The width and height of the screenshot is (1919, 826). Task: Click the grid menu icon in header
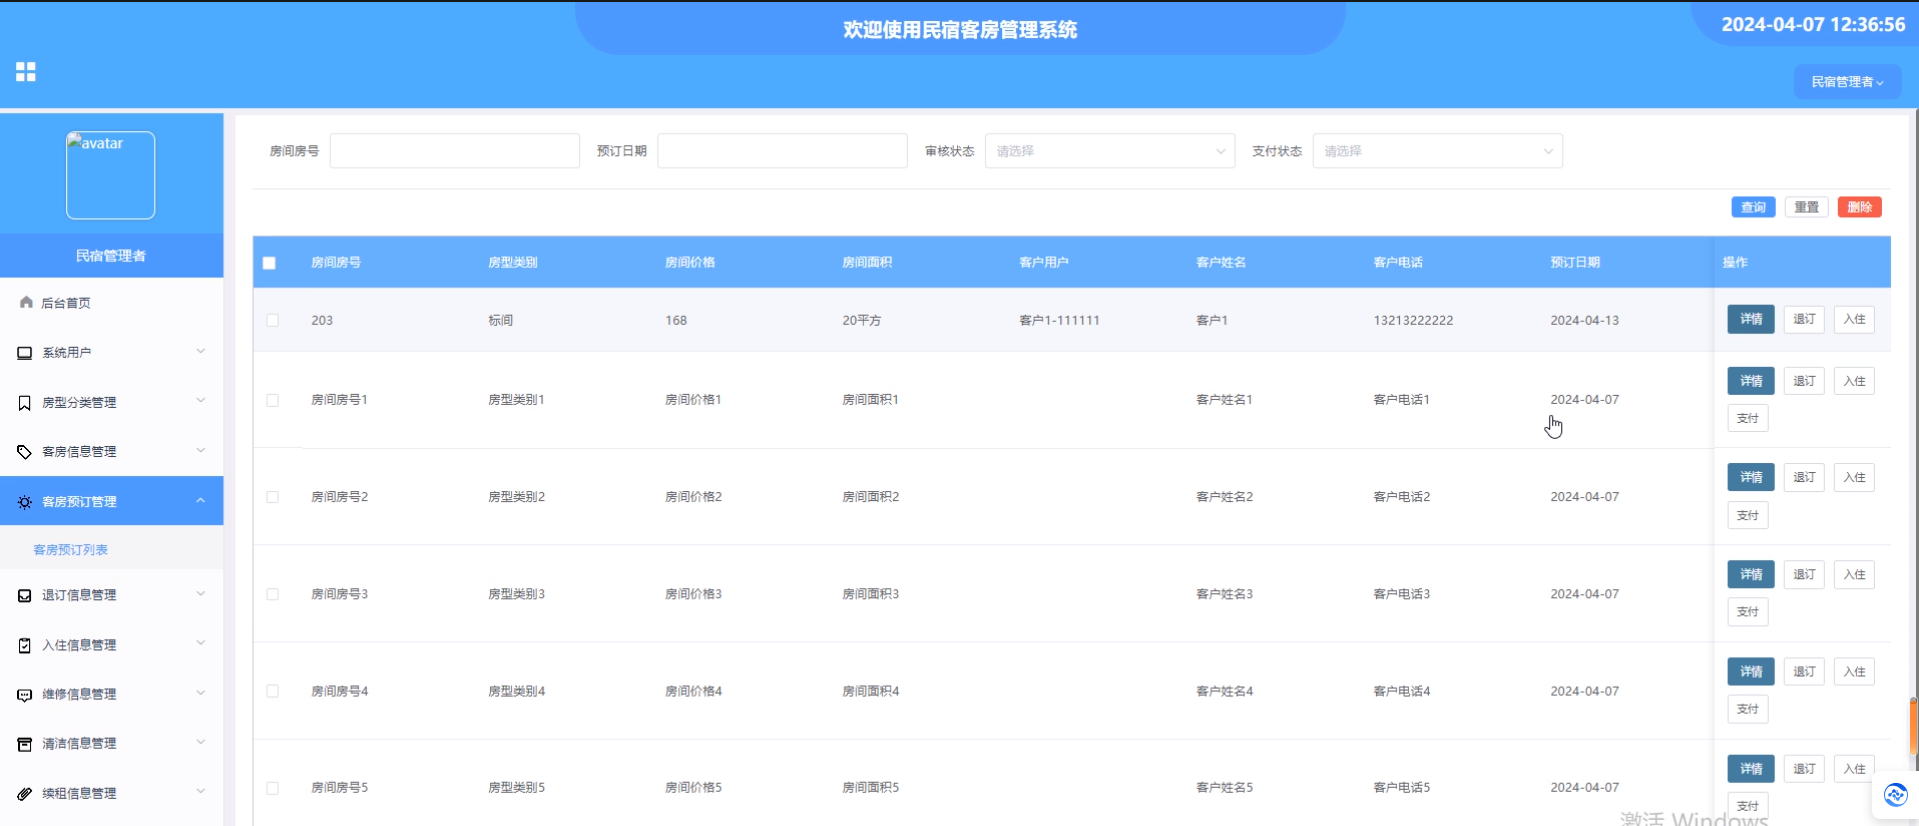[x=26, y=72]
